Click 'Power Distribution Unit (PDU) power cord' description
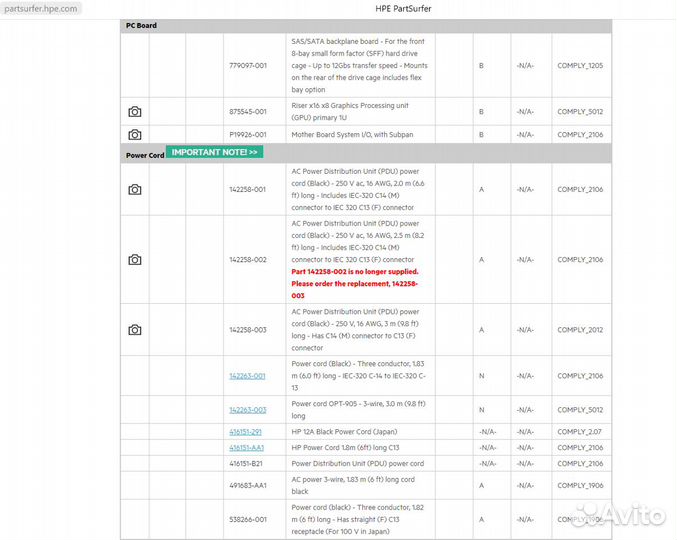The image size is (677, 540). (357, 464)
